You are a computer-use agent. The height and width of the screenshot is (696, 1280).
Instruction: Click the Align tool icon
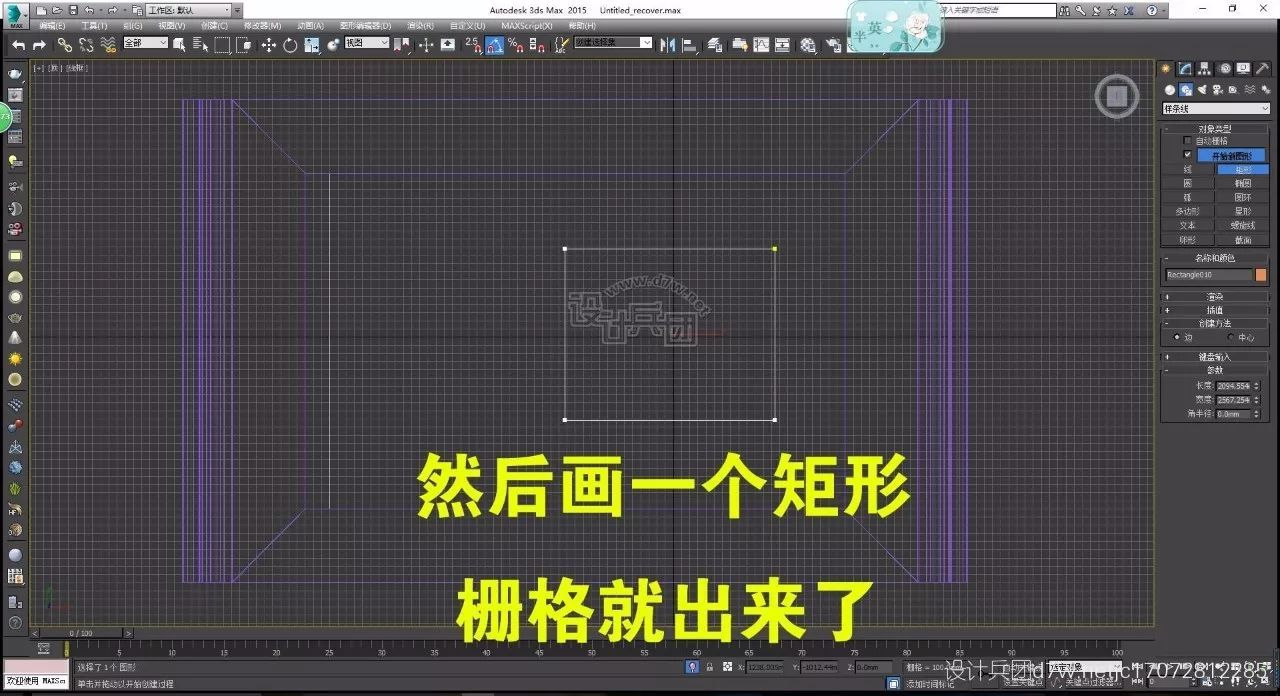click(x=689, y=45)
